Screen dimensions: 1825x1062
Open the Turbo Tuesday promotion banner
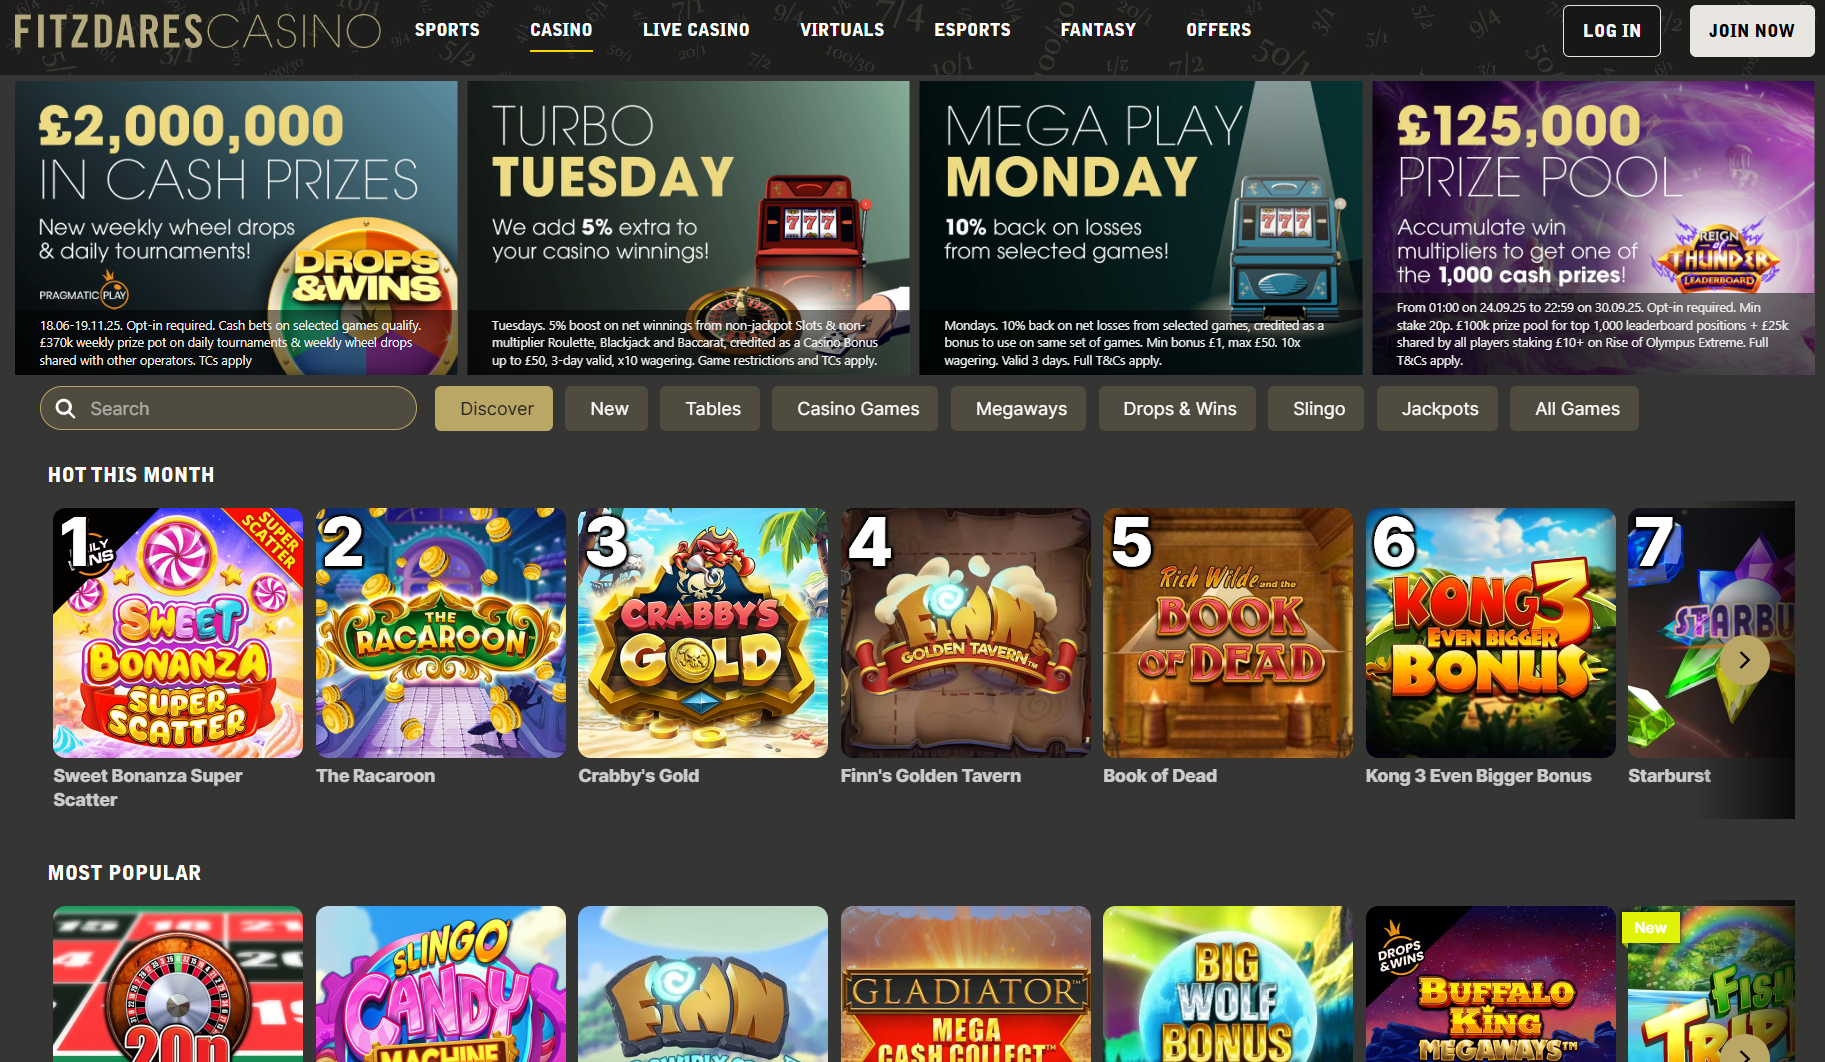[688, 228]
